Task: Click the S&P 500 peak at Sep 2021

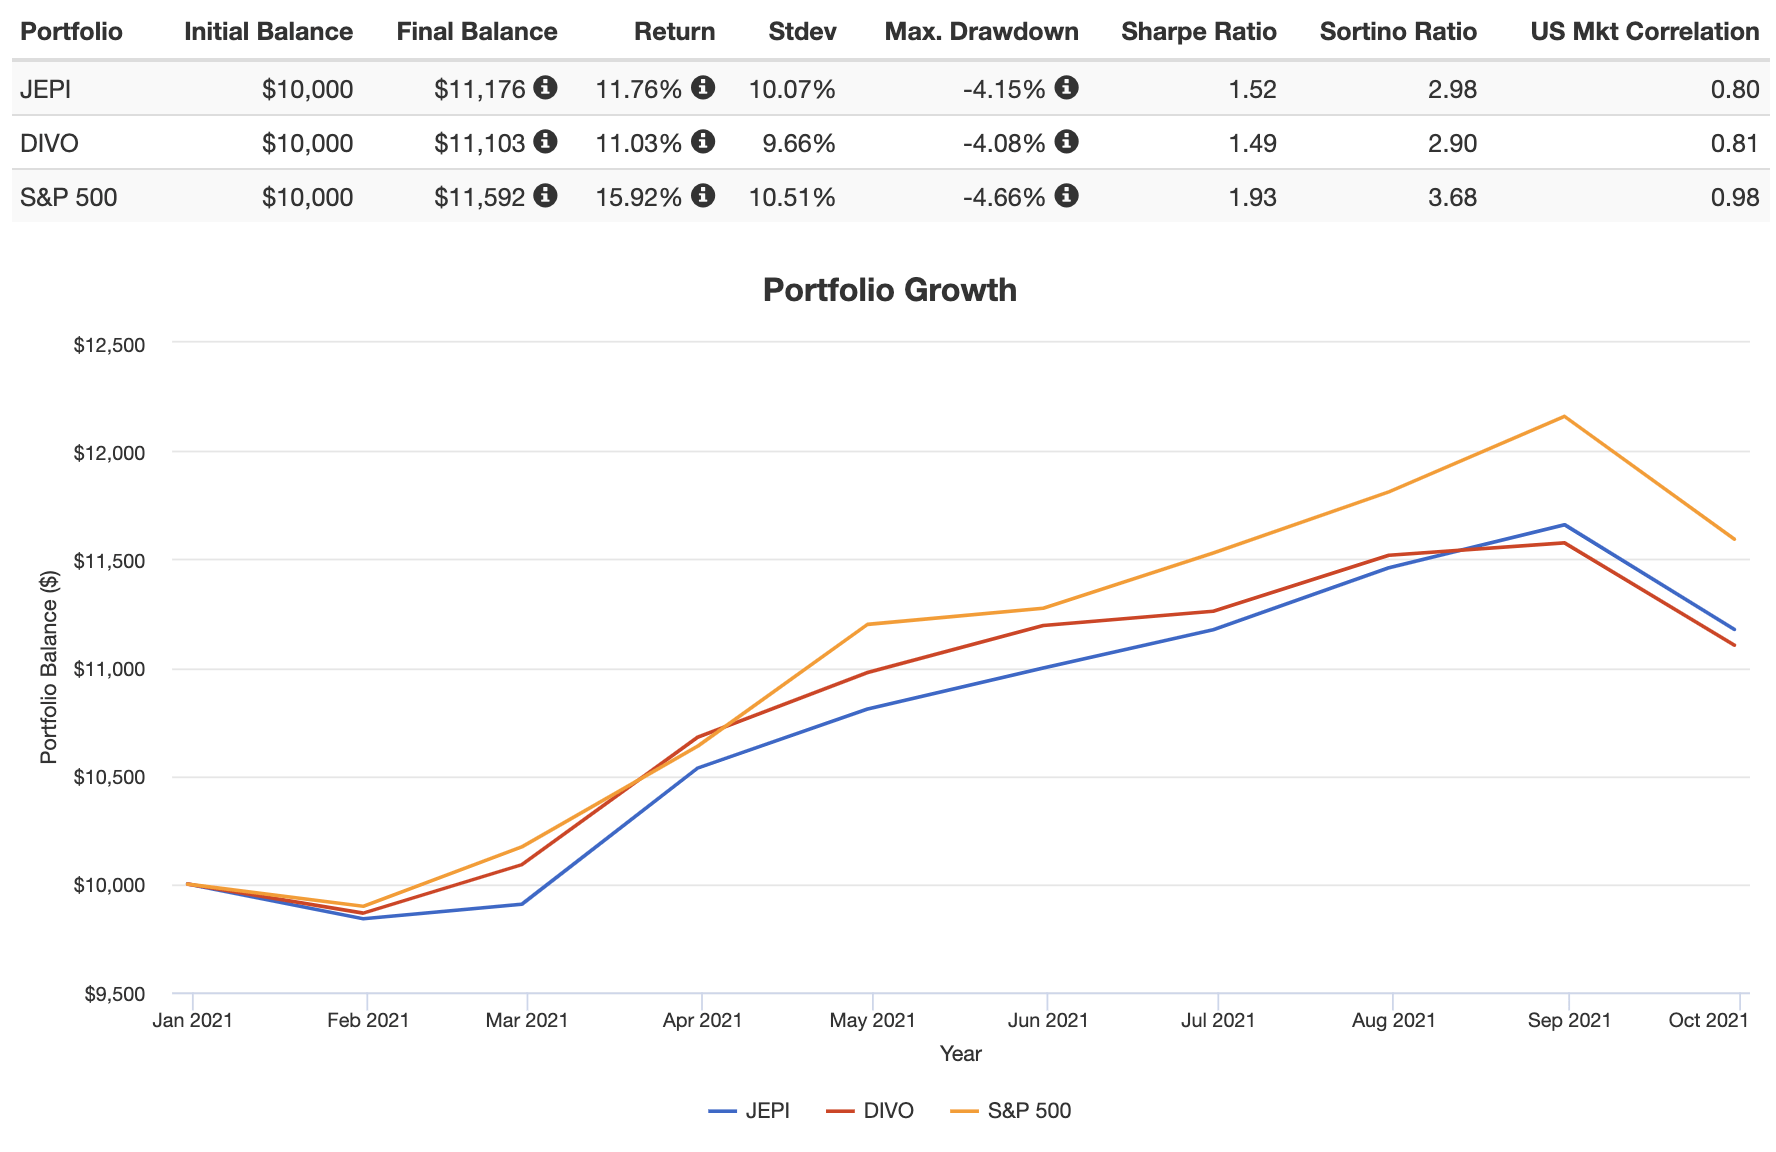Action: 1565,416
